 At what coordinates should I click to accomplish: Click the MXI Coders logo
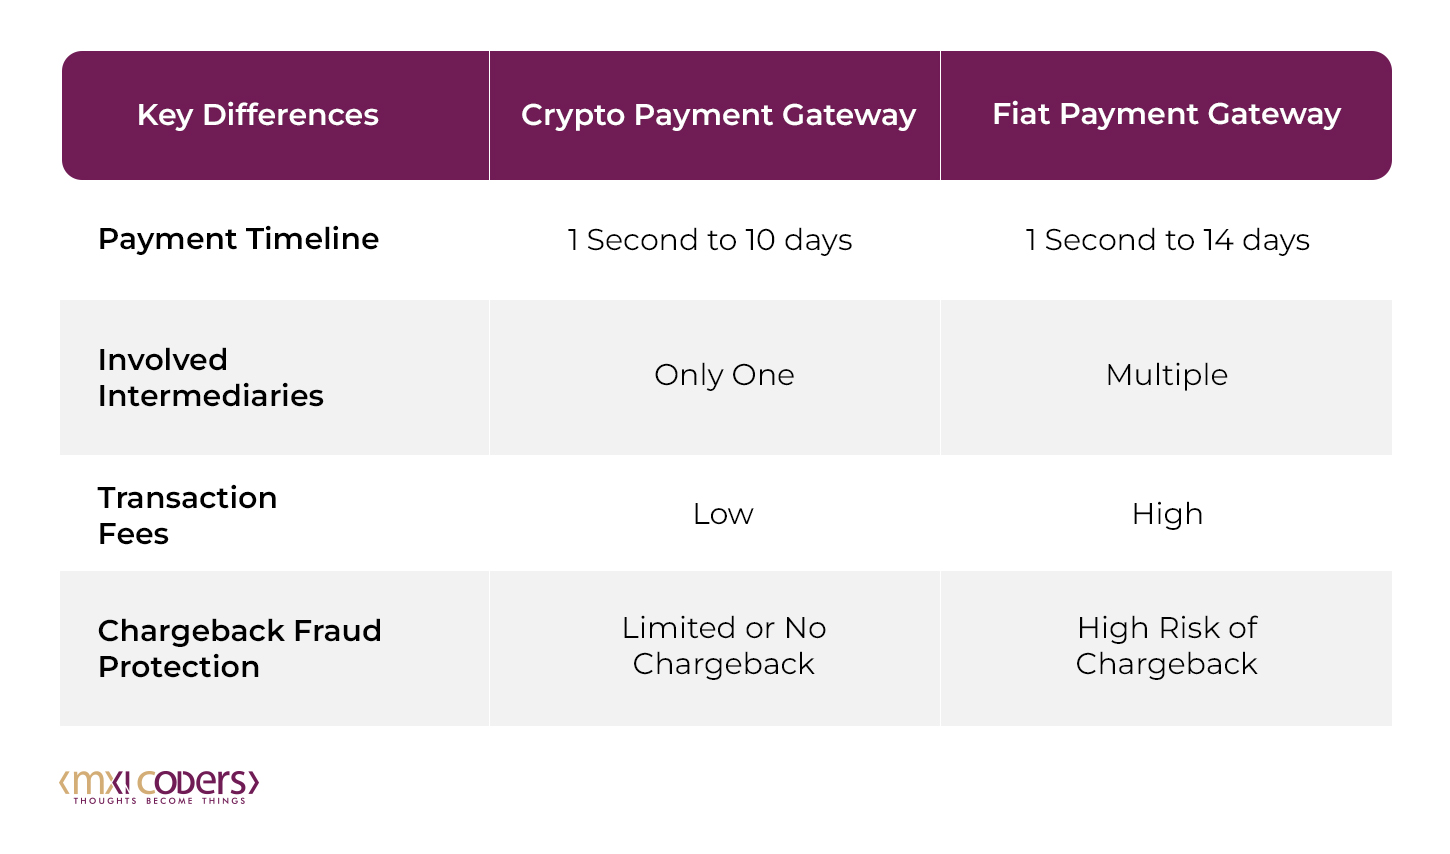159,787
